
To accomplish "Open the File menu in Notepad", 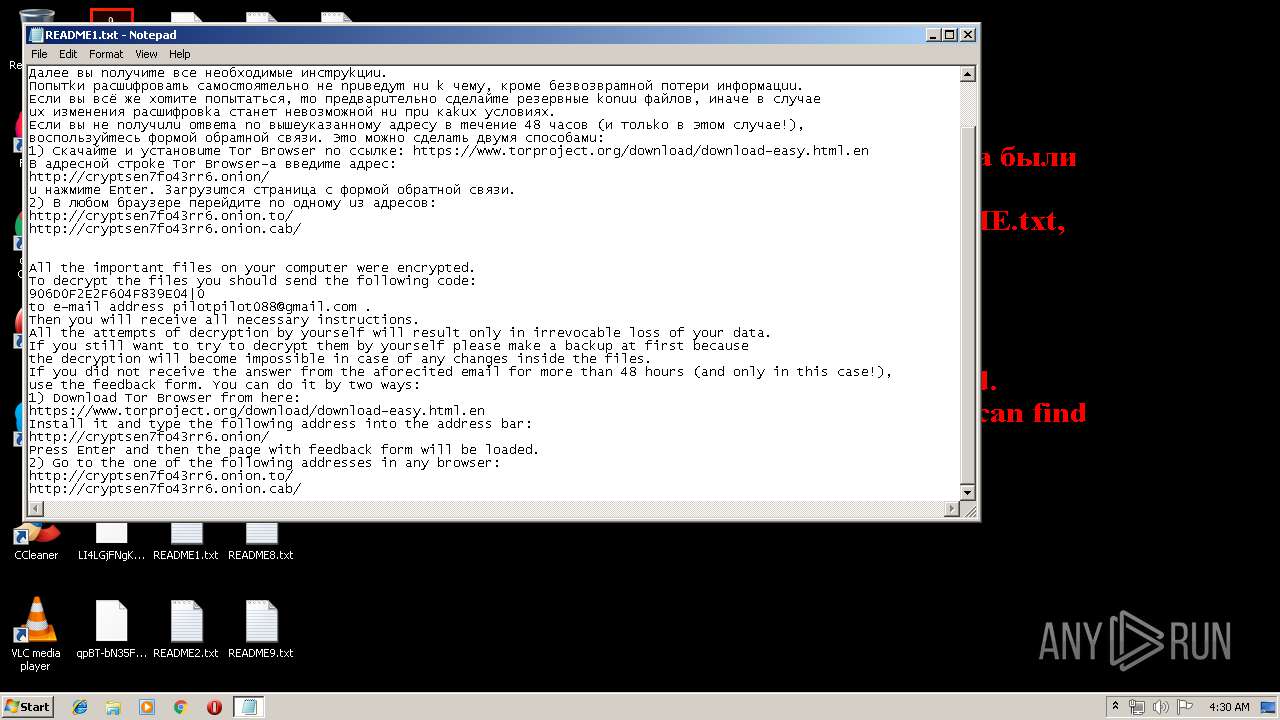I will [39, 54].
